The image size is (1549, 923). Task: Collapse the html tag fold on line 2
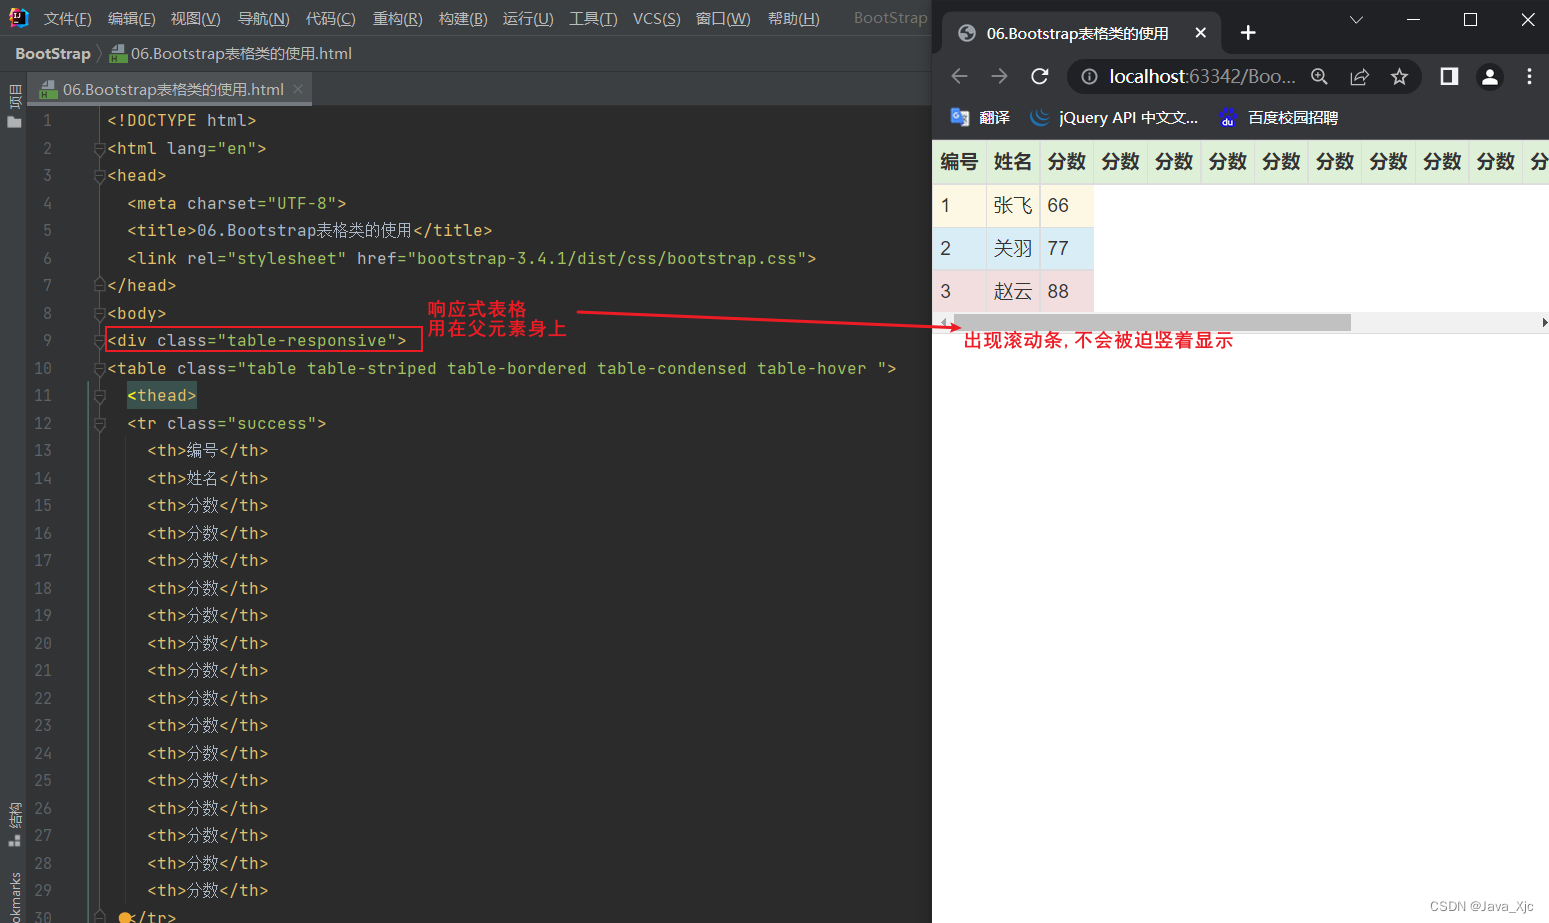tap(99, 149)
